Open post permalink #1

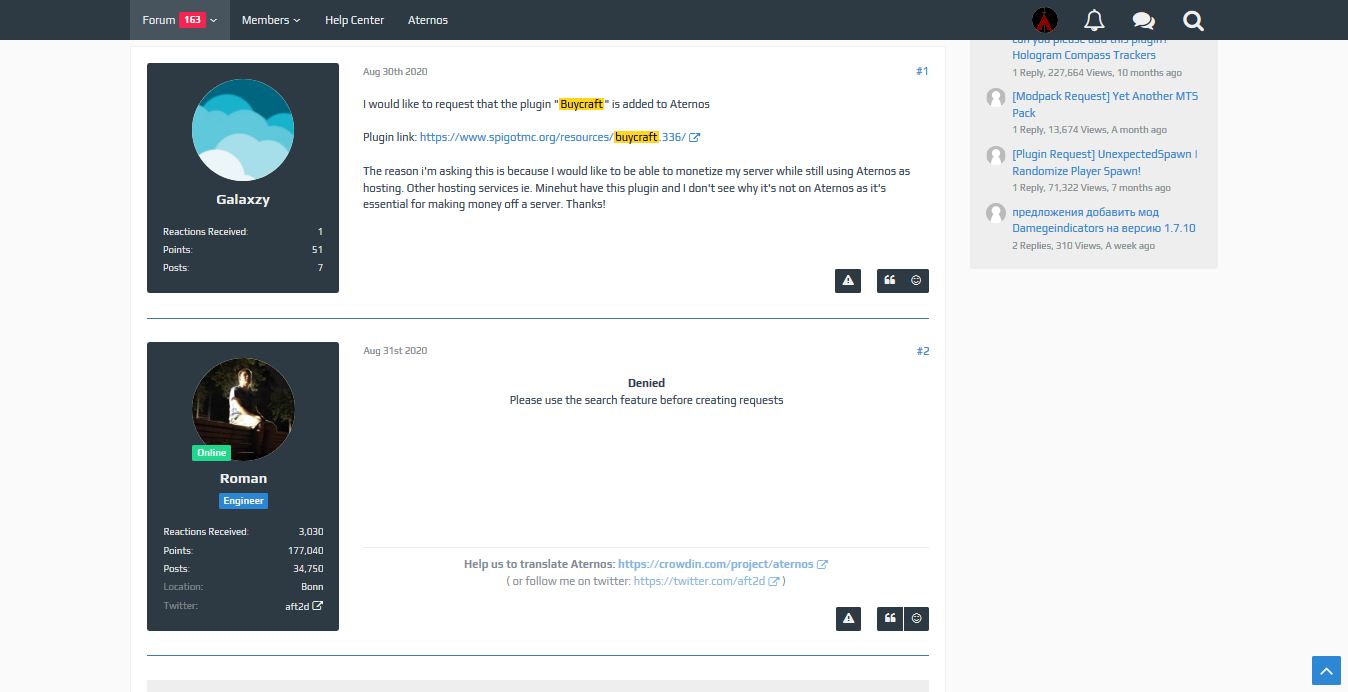pos(922,71)
